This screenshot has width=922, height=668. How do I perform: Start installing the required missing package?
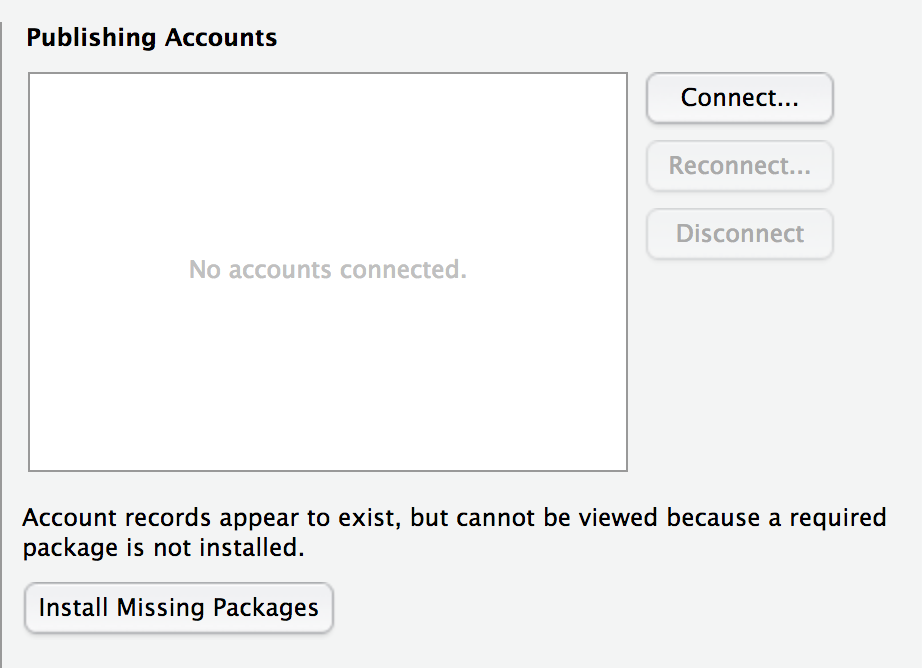[178, 608]
